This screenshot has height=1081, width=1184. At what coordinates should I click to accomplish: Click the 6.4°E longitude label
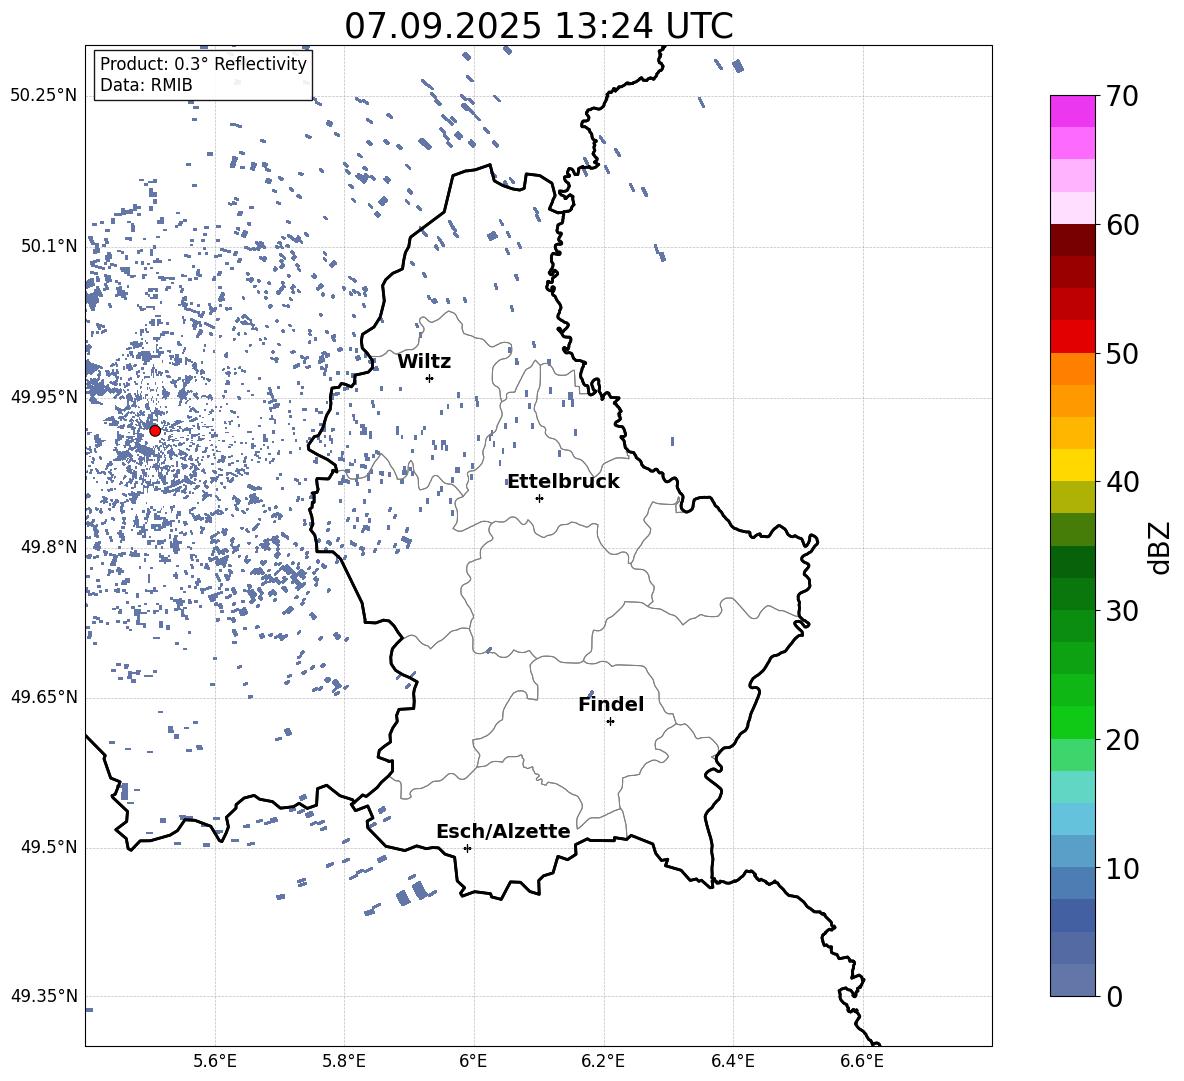pos(732,1061)
